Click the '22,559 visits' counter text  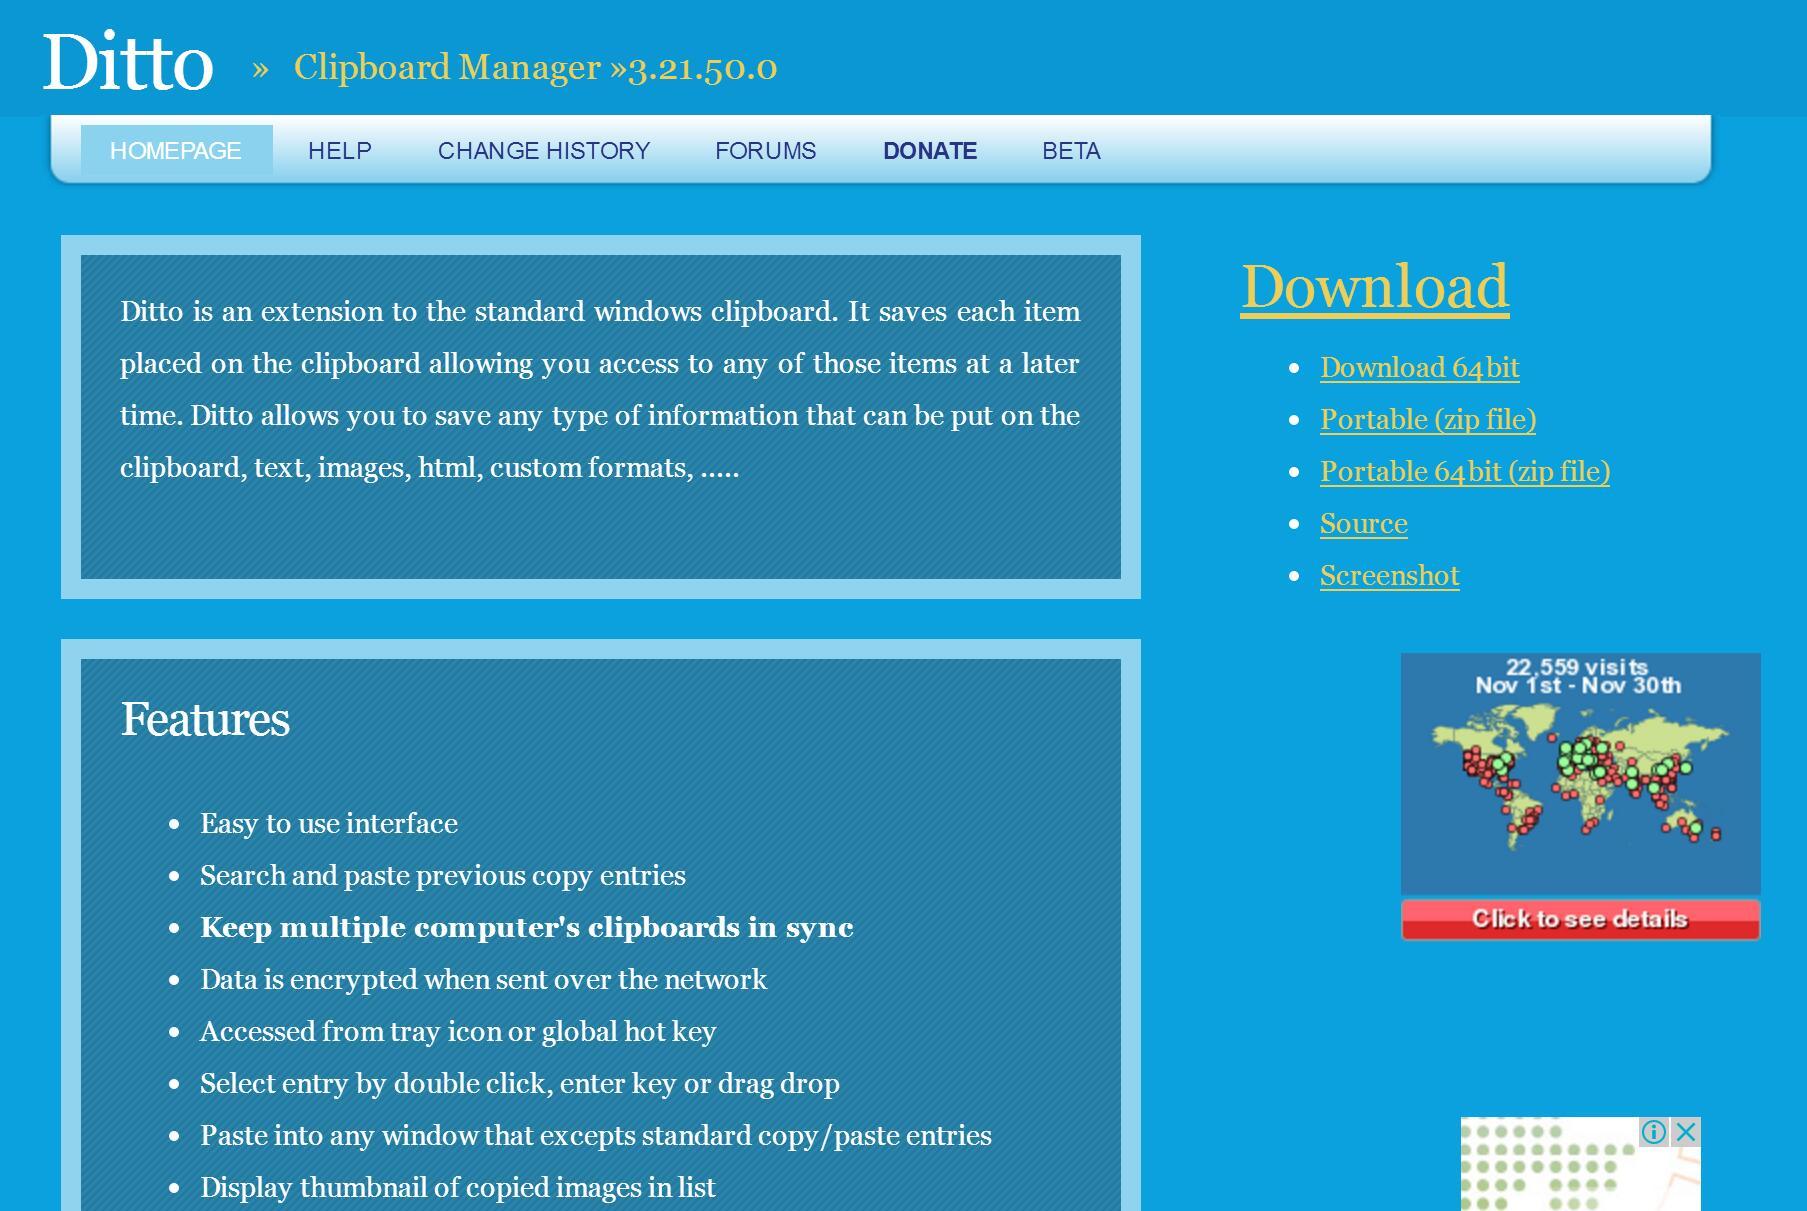[1577, 667]
